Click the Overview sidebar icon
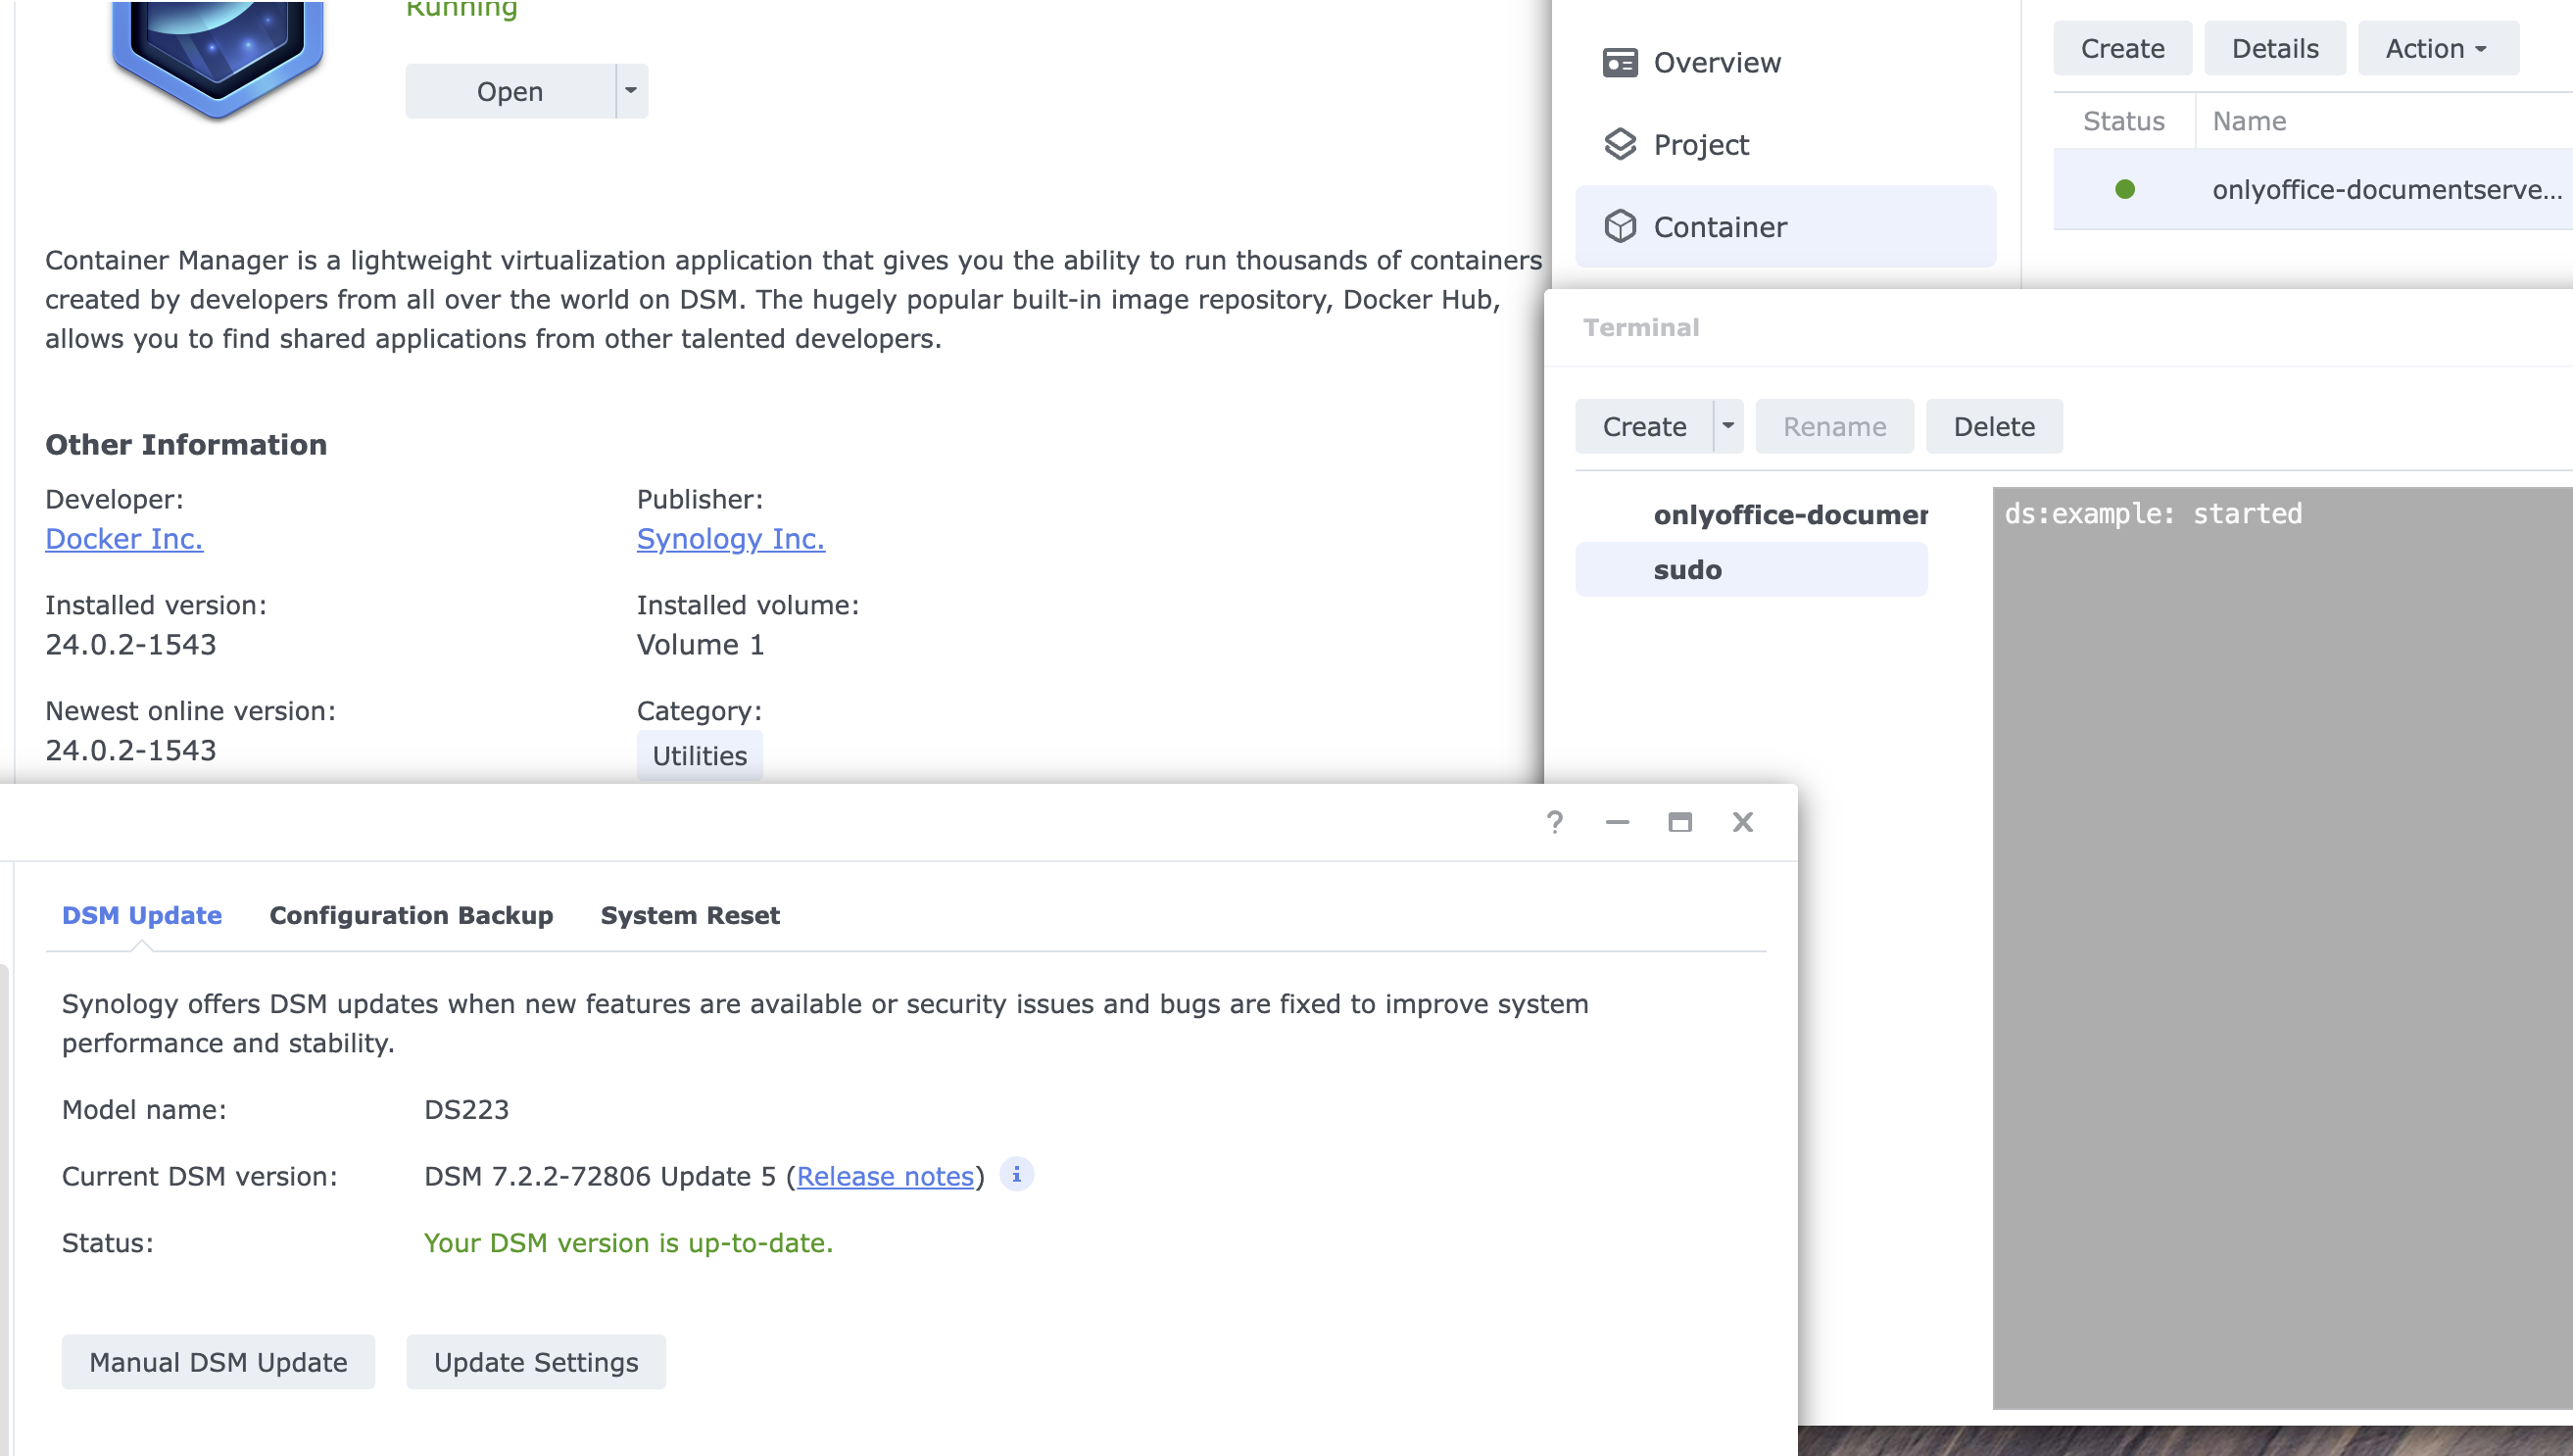Viewport: 2573px width, 1456px height. [1619, 63]
